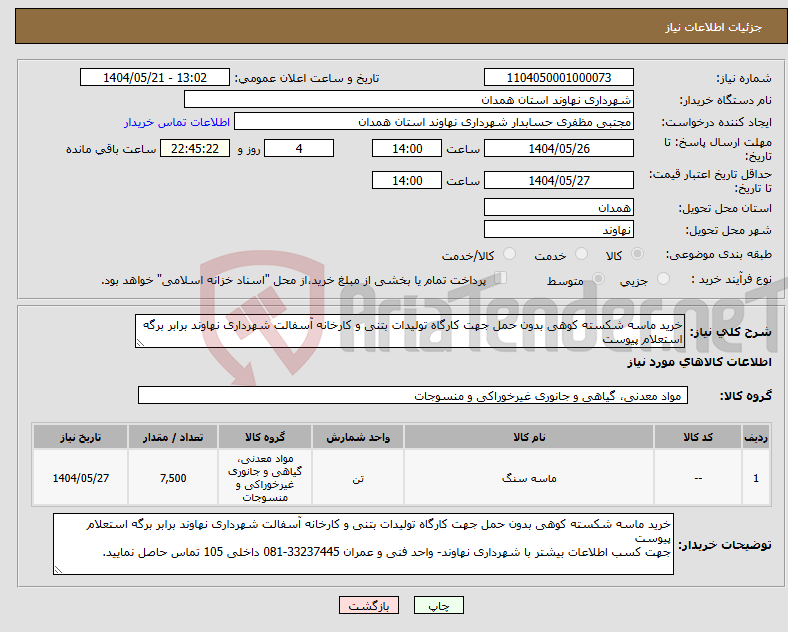Click the price validity hour field 14:00
This screenshot has height=632, width=788.
coord(407,180)
